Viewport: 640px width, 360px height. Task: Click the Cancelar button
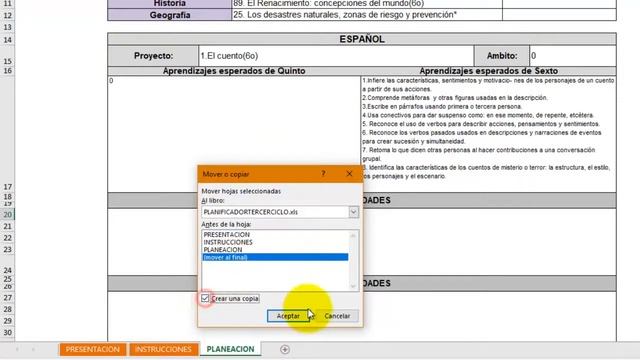[337, 316]
